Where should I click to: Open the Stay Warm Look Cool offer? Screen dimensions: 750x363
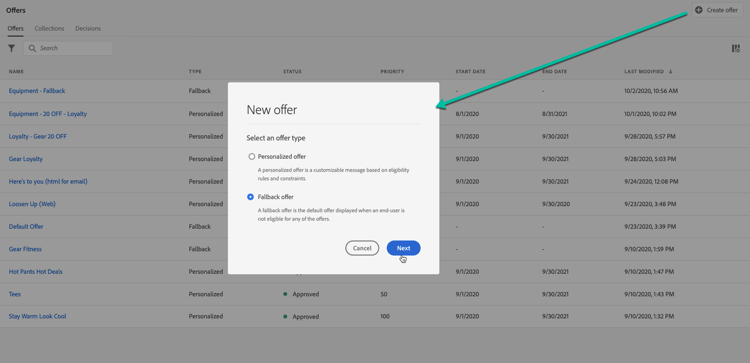(x=37, y=317)
